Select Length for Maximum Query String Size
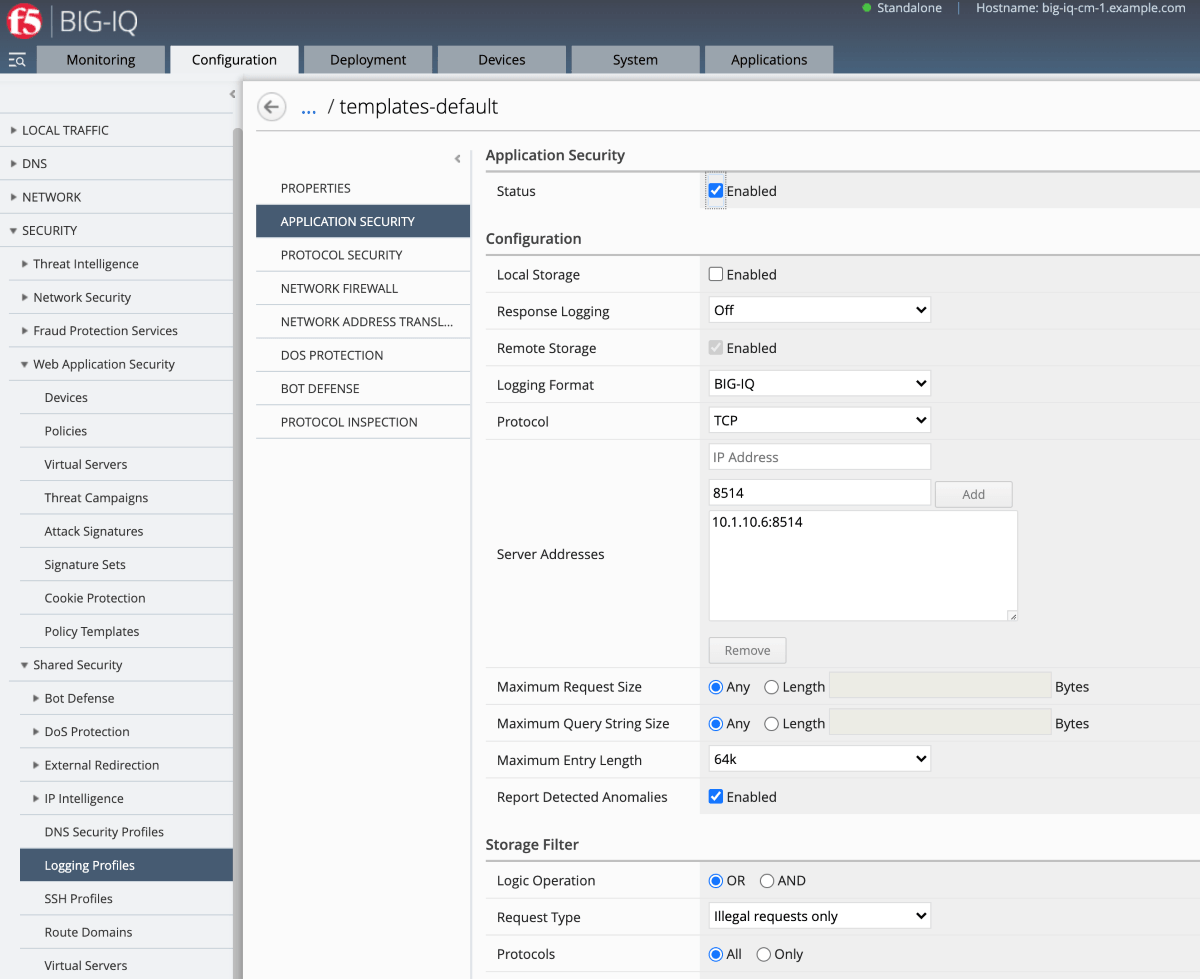The height and width of the screenshot is (979, 1200). pyautogui.click(x=771, y=724)
